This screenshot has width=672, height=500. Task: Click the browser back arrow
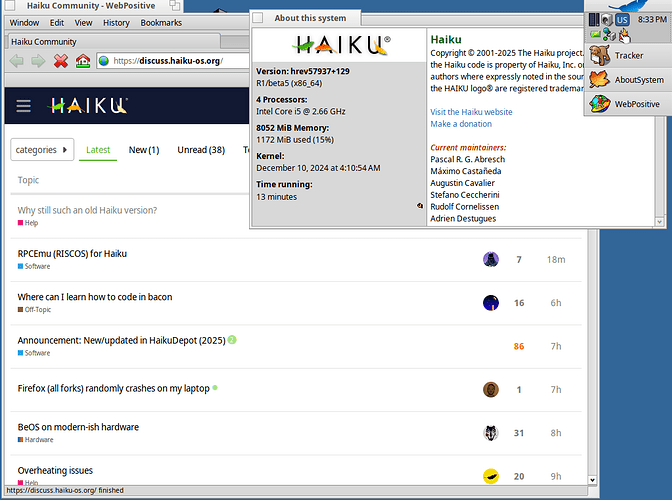[x=16, y=61]
